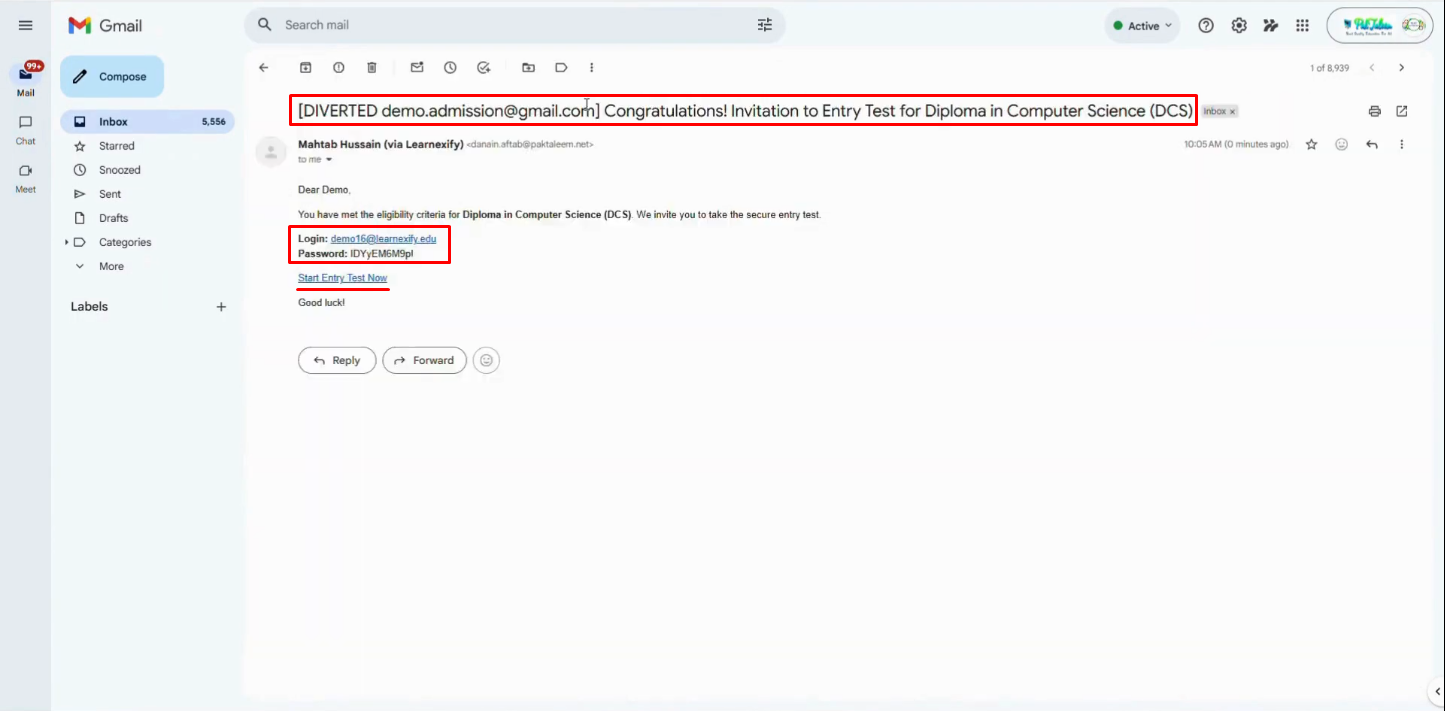Open more actions menu in top toolbar
Screen dimensions: 1445x711
click(x=592, y=68)
